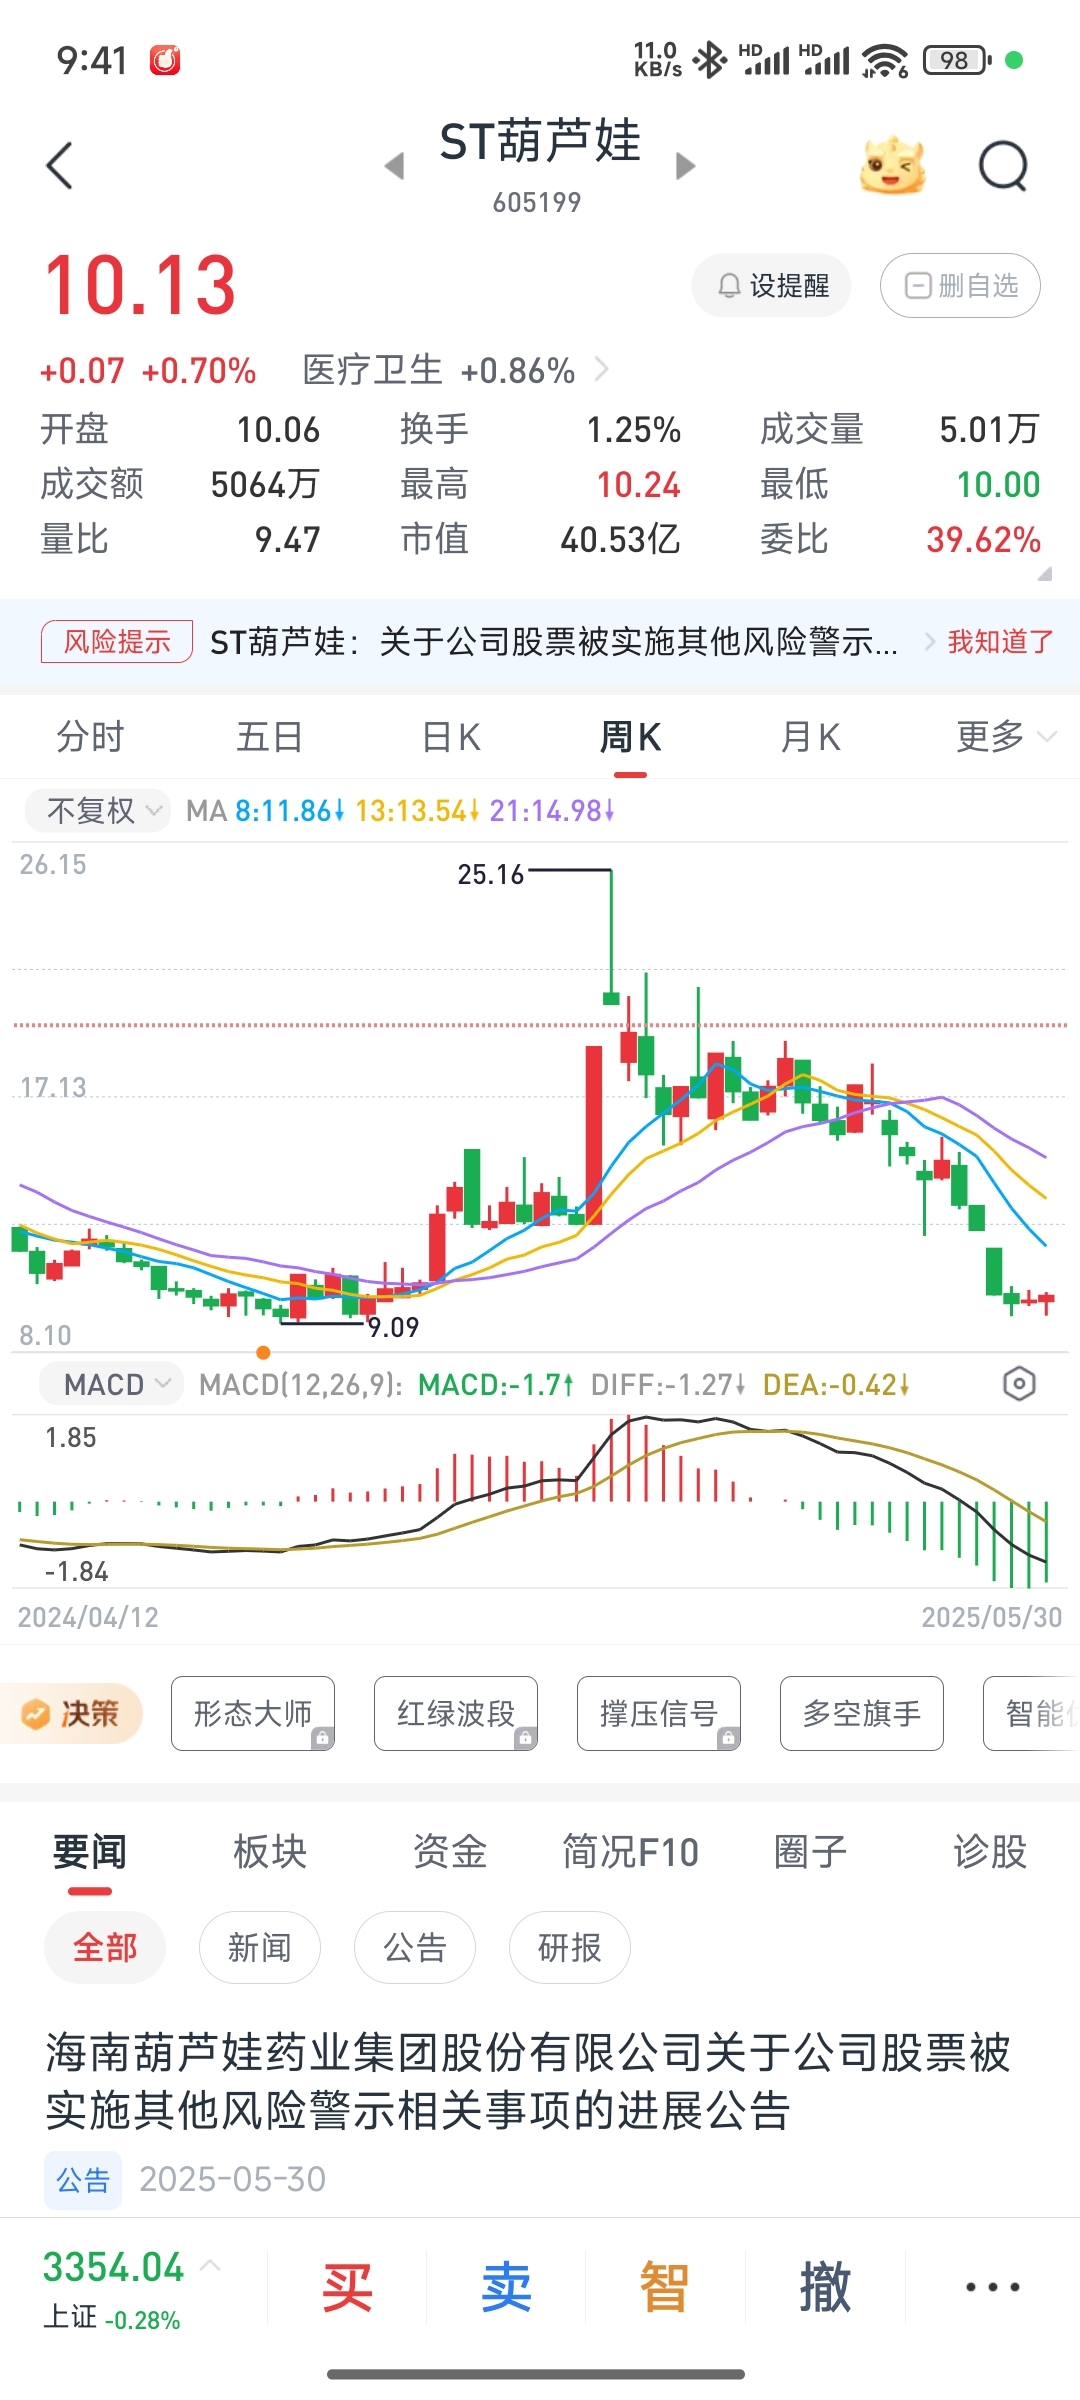This screenshot has height=2400, width=1080.
Task: Open the 不复权 adjustment dropdown
Action: click(x=99, y=810)
